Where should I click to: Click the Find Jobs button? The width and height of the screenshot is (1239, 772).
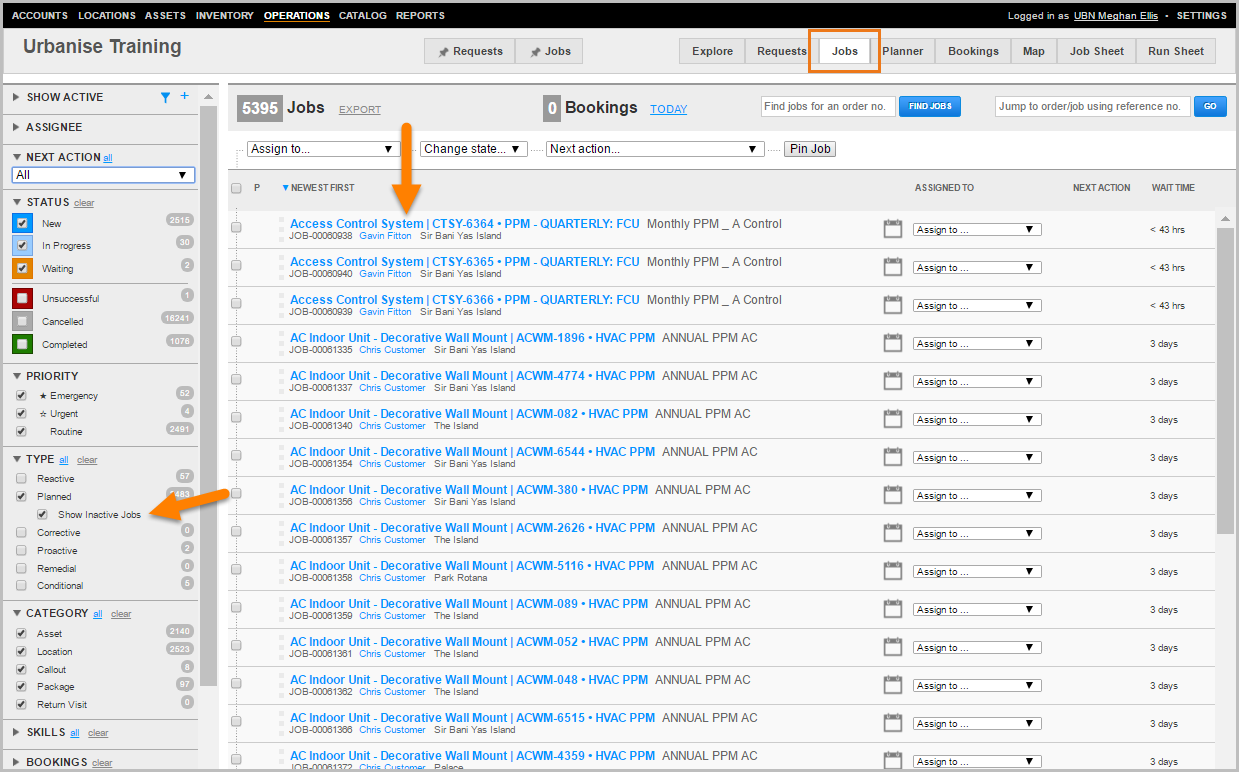point(929,106)
